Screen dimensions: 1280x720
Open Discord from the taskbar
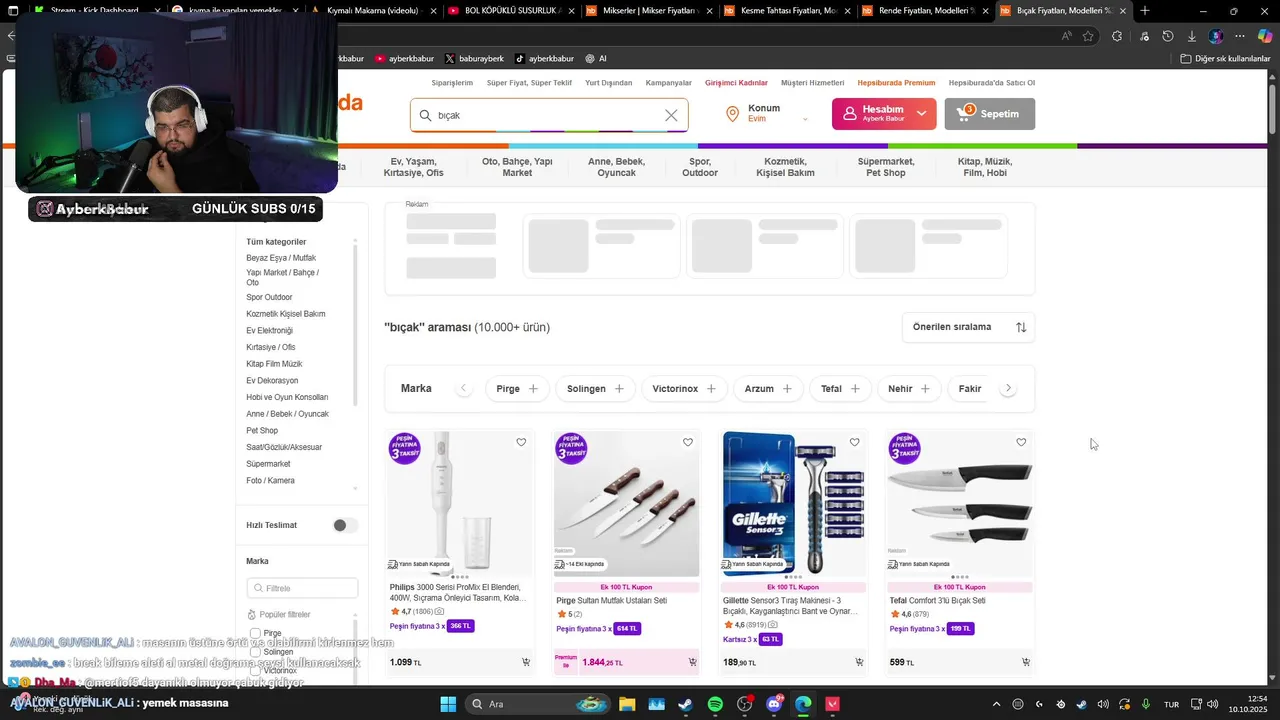point(774,704)
